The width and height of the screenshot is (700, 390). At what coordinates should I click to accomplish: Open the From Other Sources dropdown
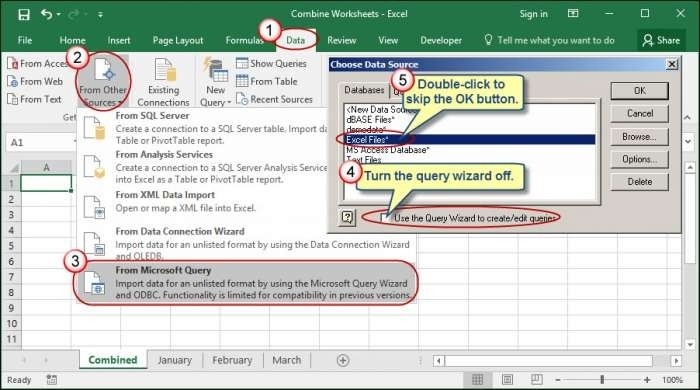(x=103, y=83)
